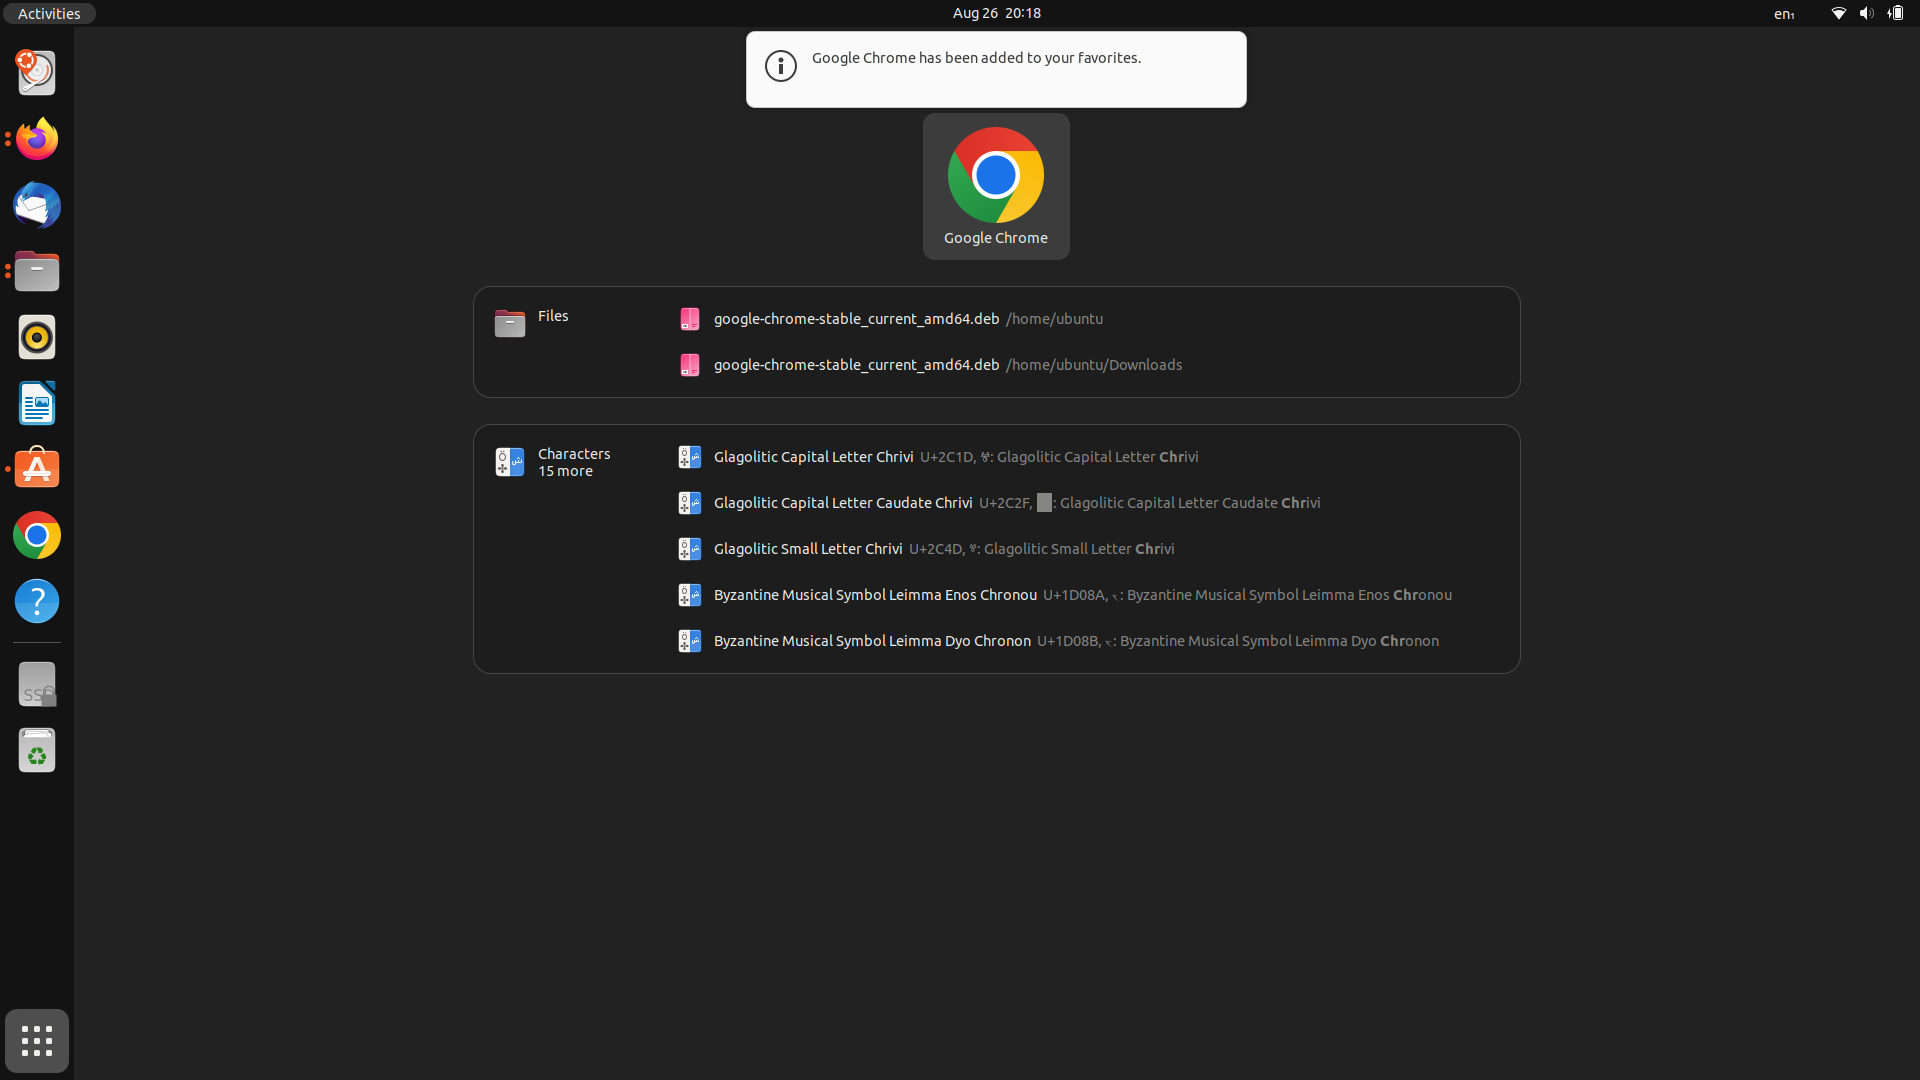Open the Ubuntu installer dock icon
The height and width of the screenshot is (1080, 1920).
(37, 73)
